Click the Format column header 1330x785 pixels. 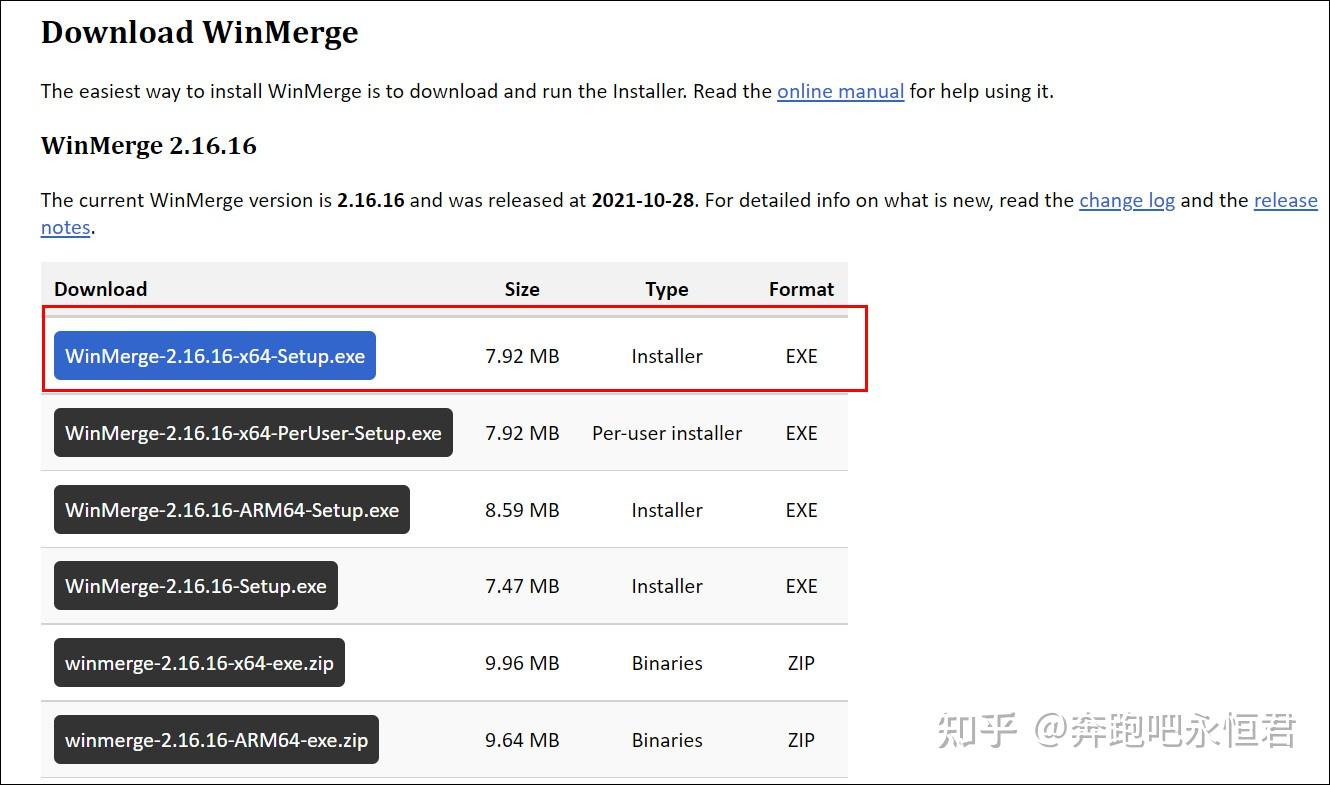801,289
